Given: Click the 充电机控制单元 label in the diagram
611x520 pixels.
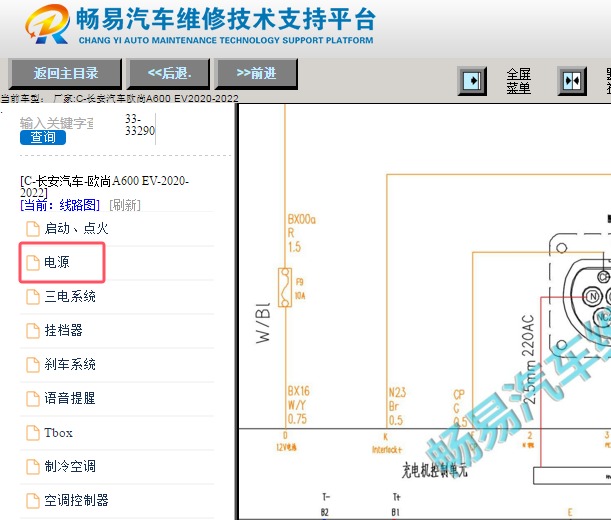Looking at the screenshot, I should [x=434, y=470].
